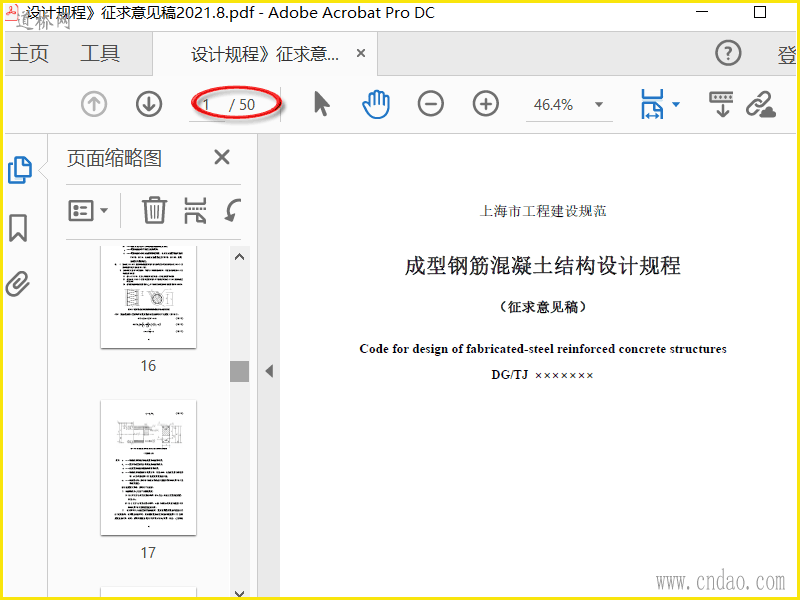This screenshot has height=600, width=800.
Task: Choose the arrow selection tool
Action: 321,104
